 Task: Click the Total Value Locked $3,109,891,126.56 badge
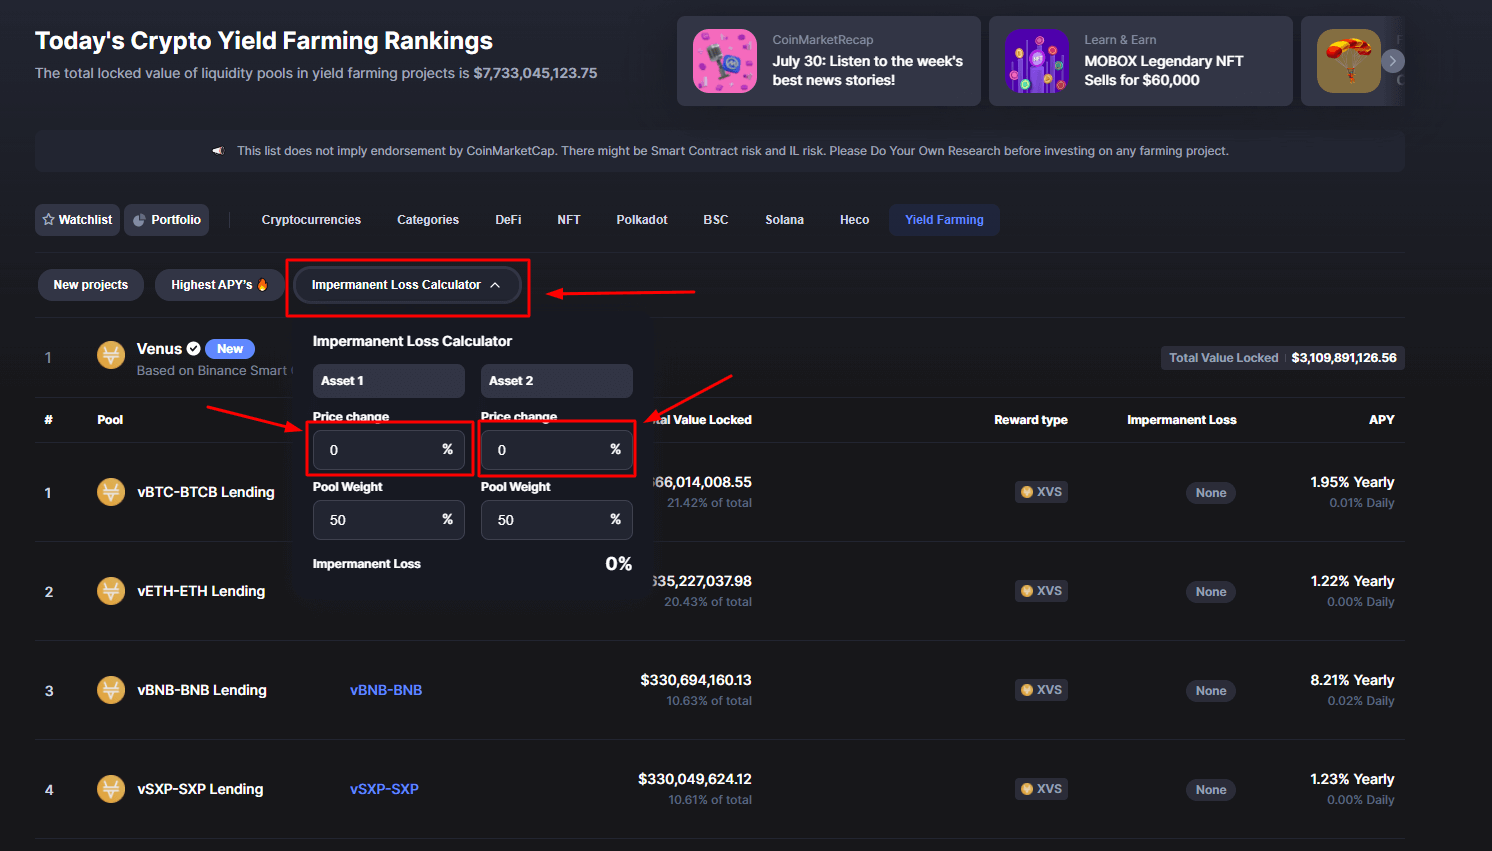[1283, 358]
